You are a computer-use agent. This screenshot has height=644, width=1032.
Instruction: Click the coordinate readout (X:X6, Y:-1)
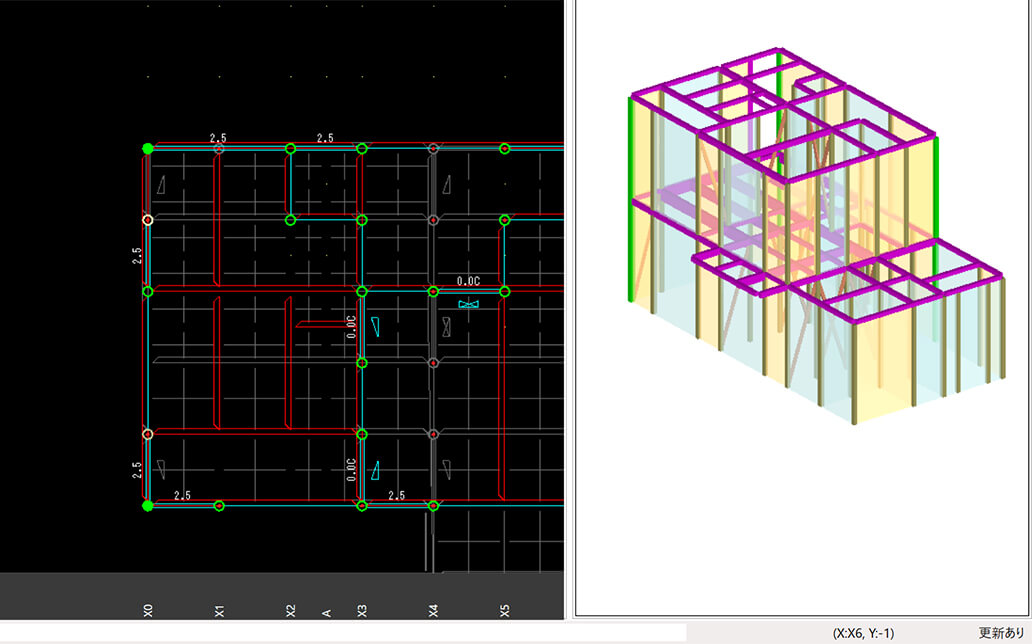[x=864, y=634]
